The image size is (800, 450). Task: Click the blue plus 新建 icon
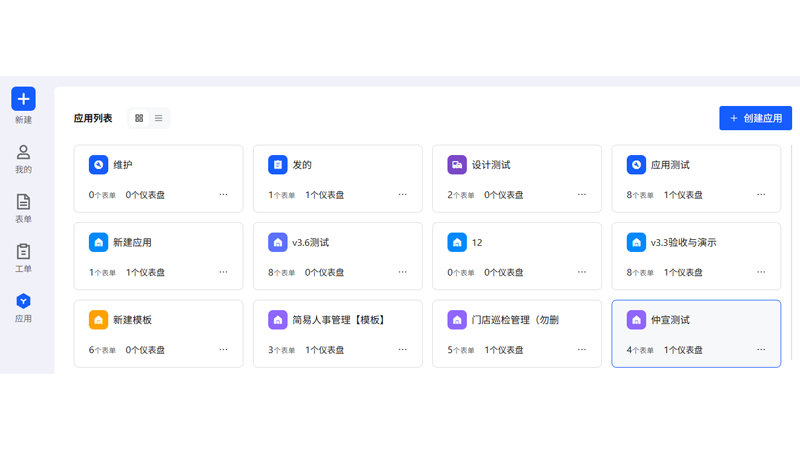[x=23, y=98]
